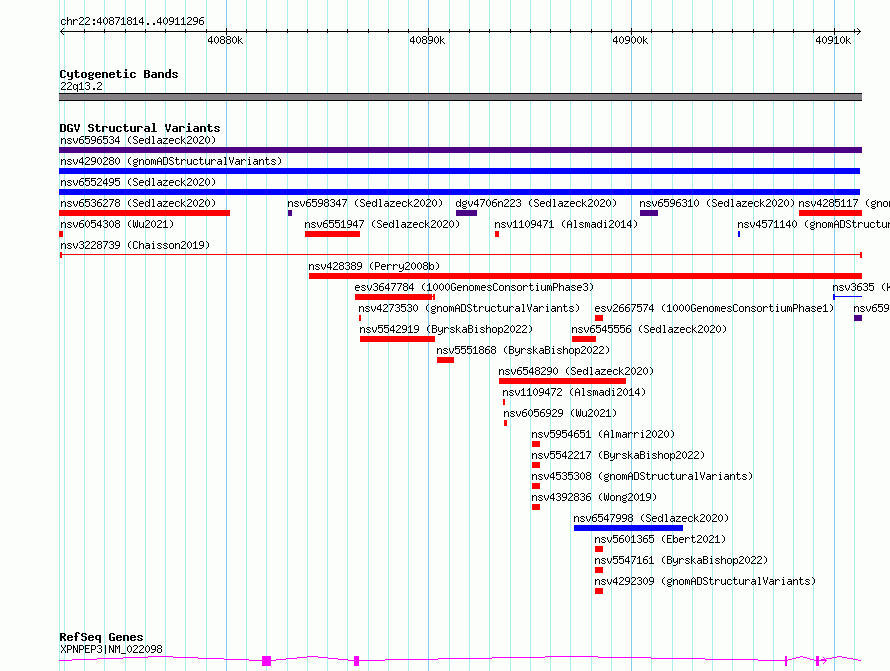The width and height of the screenshot is (890, 671).
Task: Click the DGV Structural Variants track title
Action: coord(140,128)
